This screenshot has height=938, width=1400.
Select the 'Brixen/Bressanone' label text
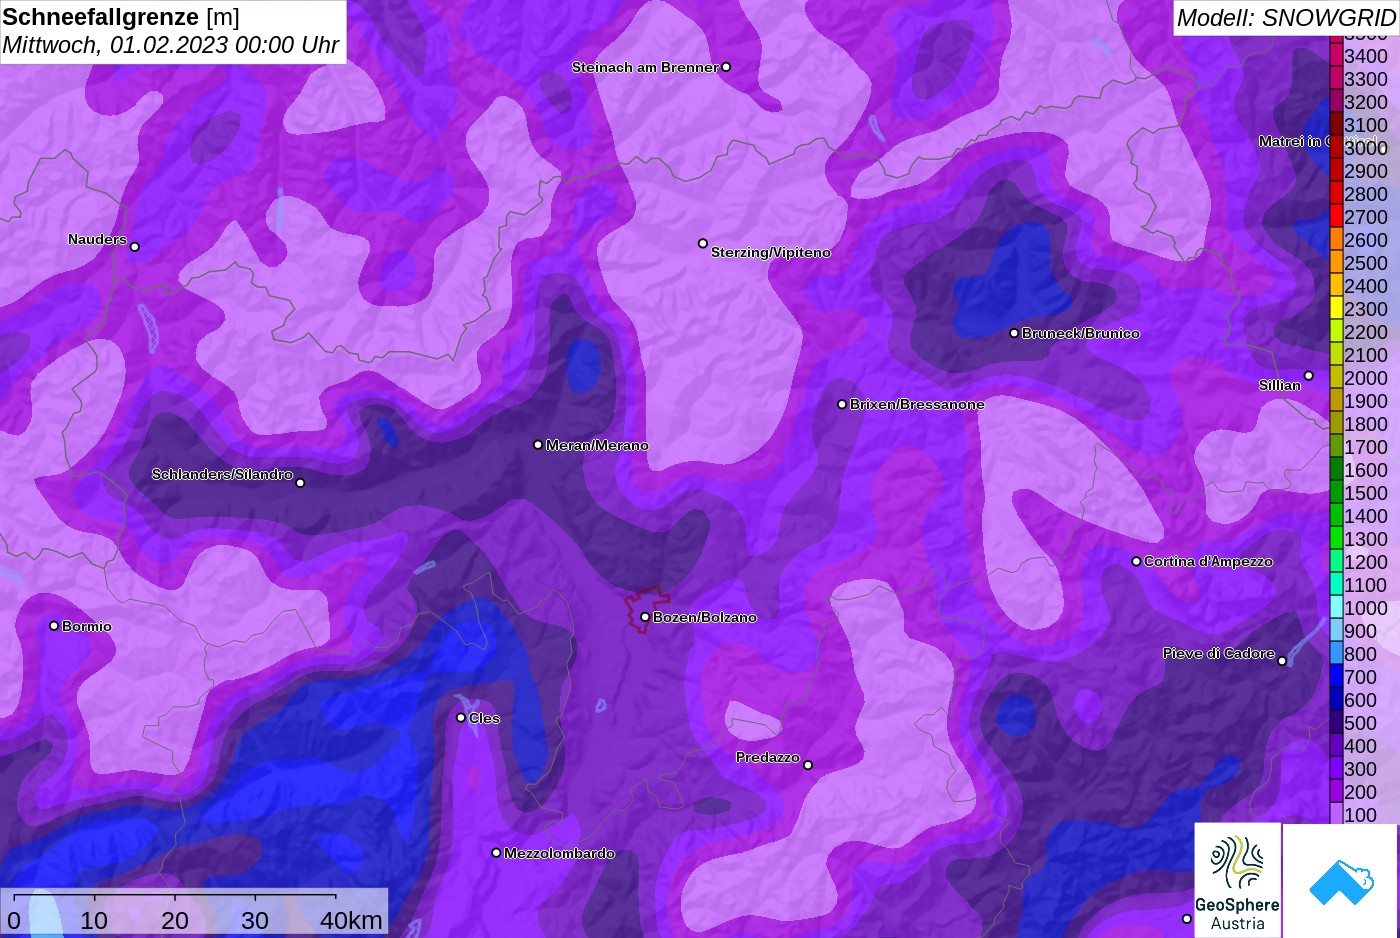point(917,404)
